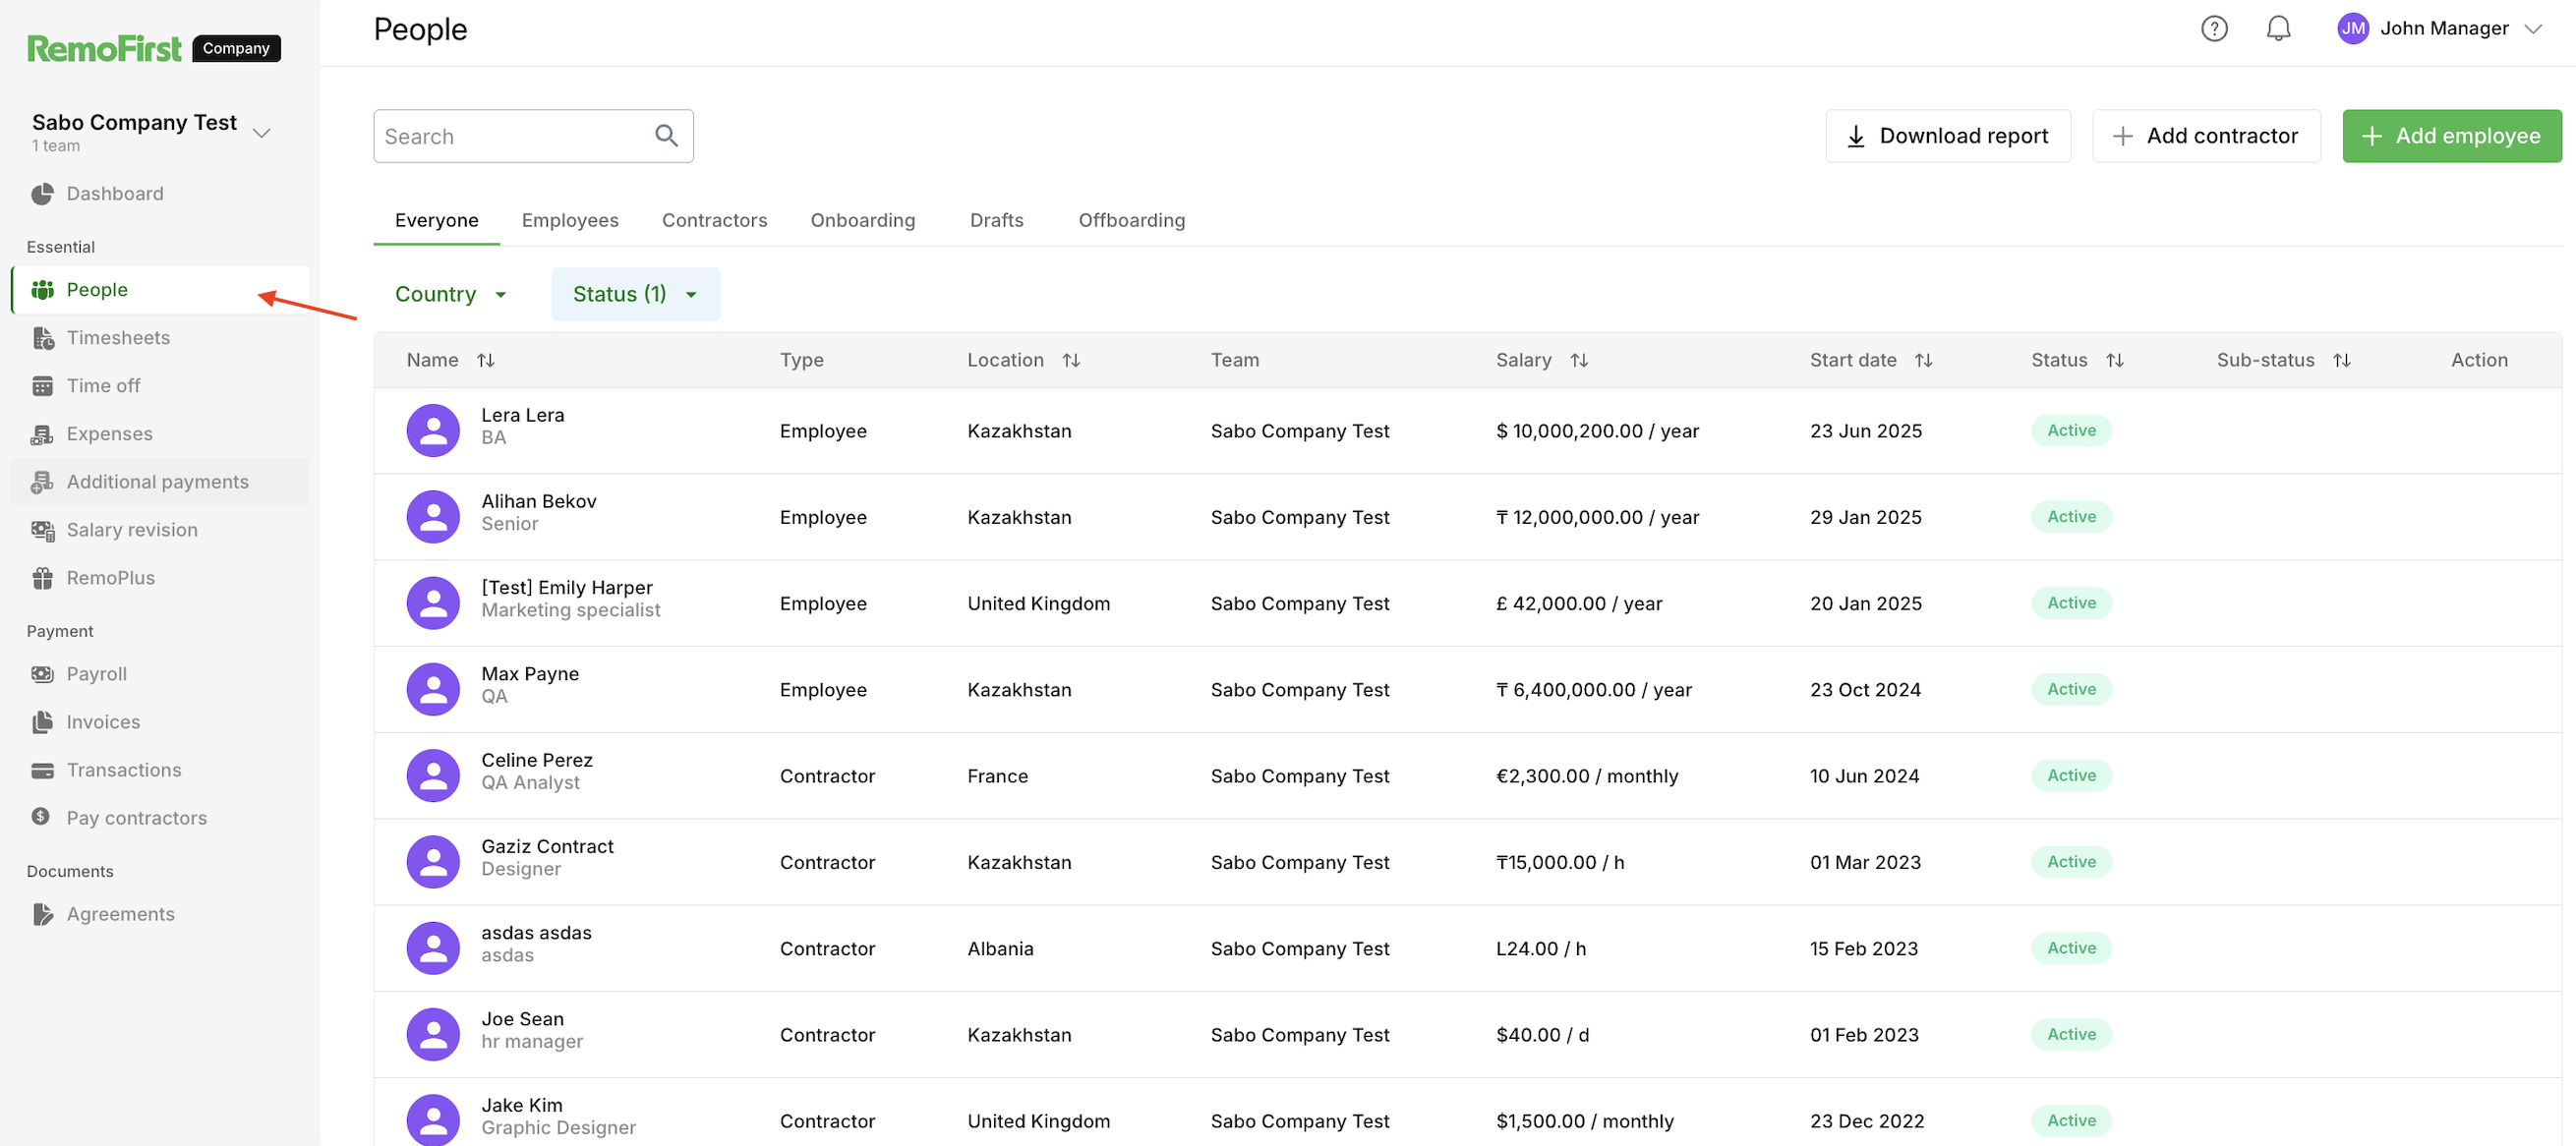The width and height of the screenshot is (2576, 1146).
Task: Navigate to Pay contractors
Action: point(136,818)
